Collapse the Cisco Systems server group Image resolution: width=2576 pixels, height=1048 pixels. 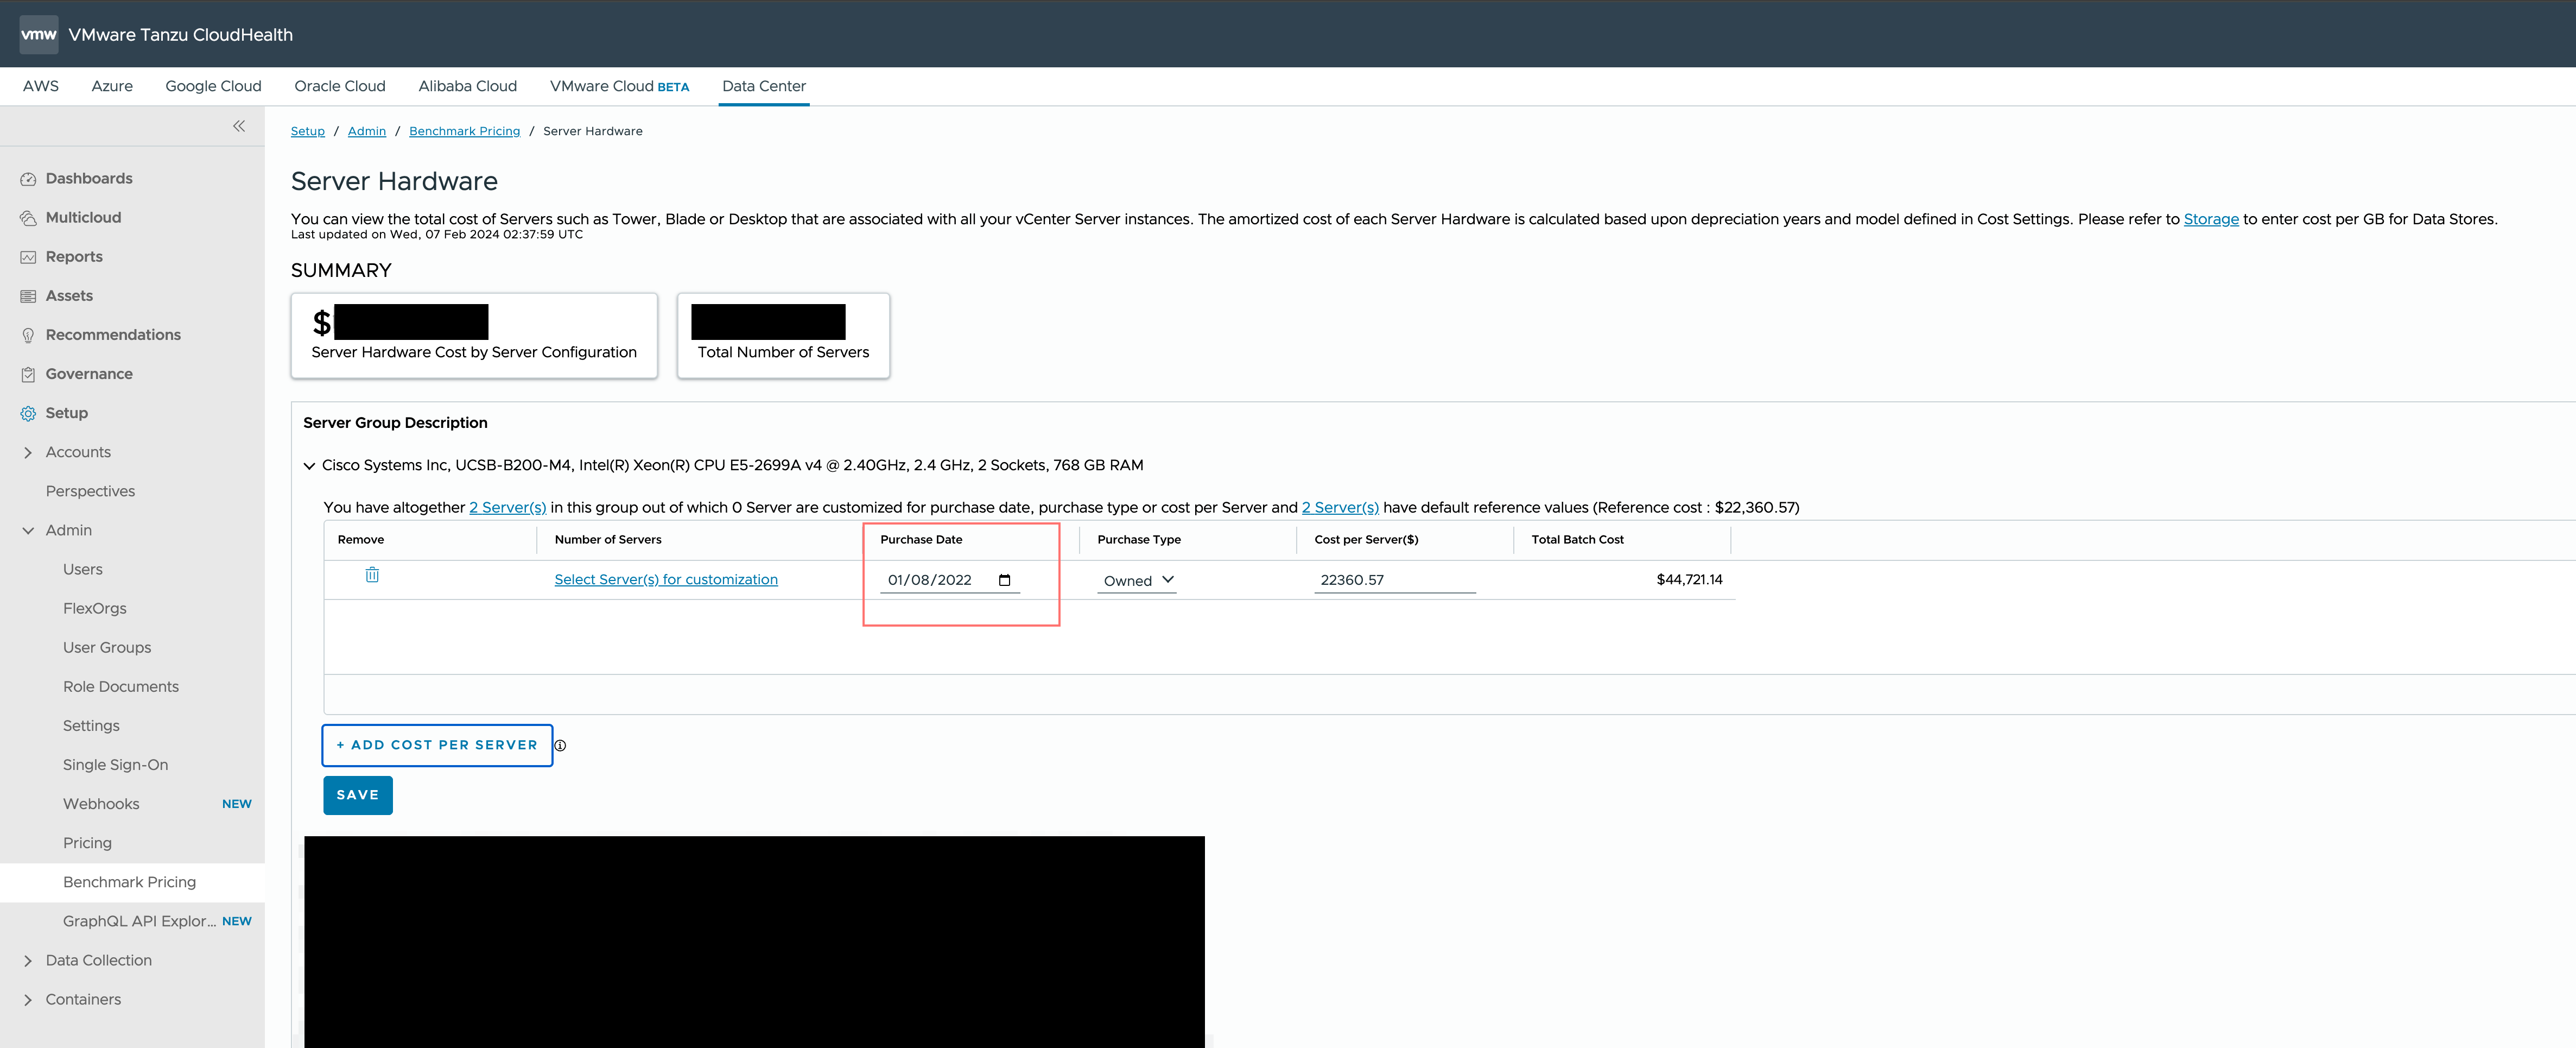coord(309,466)
